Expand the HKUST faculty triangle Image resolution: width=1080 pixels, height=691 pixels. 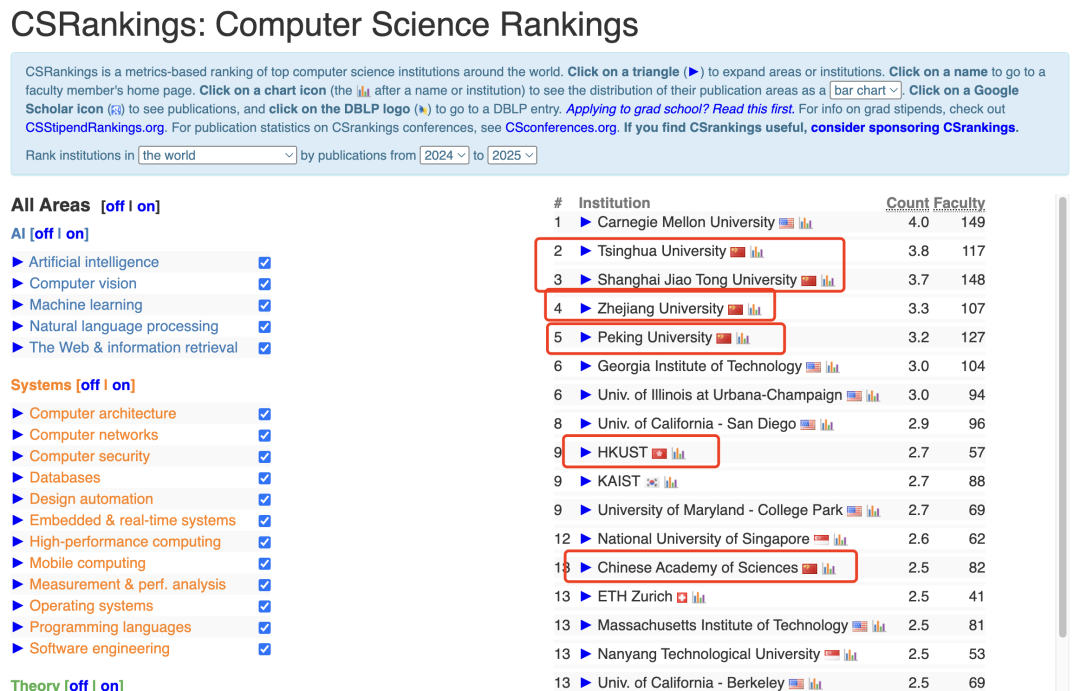[x=585, y=452]
